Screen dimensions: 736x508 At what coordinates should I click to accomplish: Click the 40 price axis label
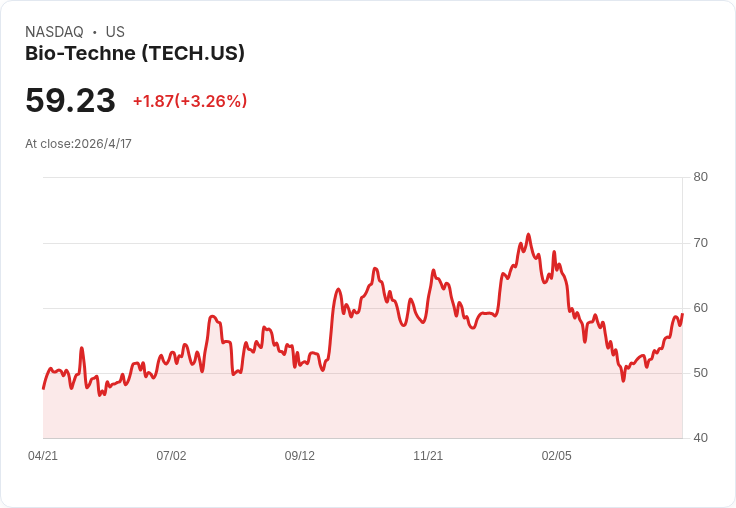click(x=700, y=438)
